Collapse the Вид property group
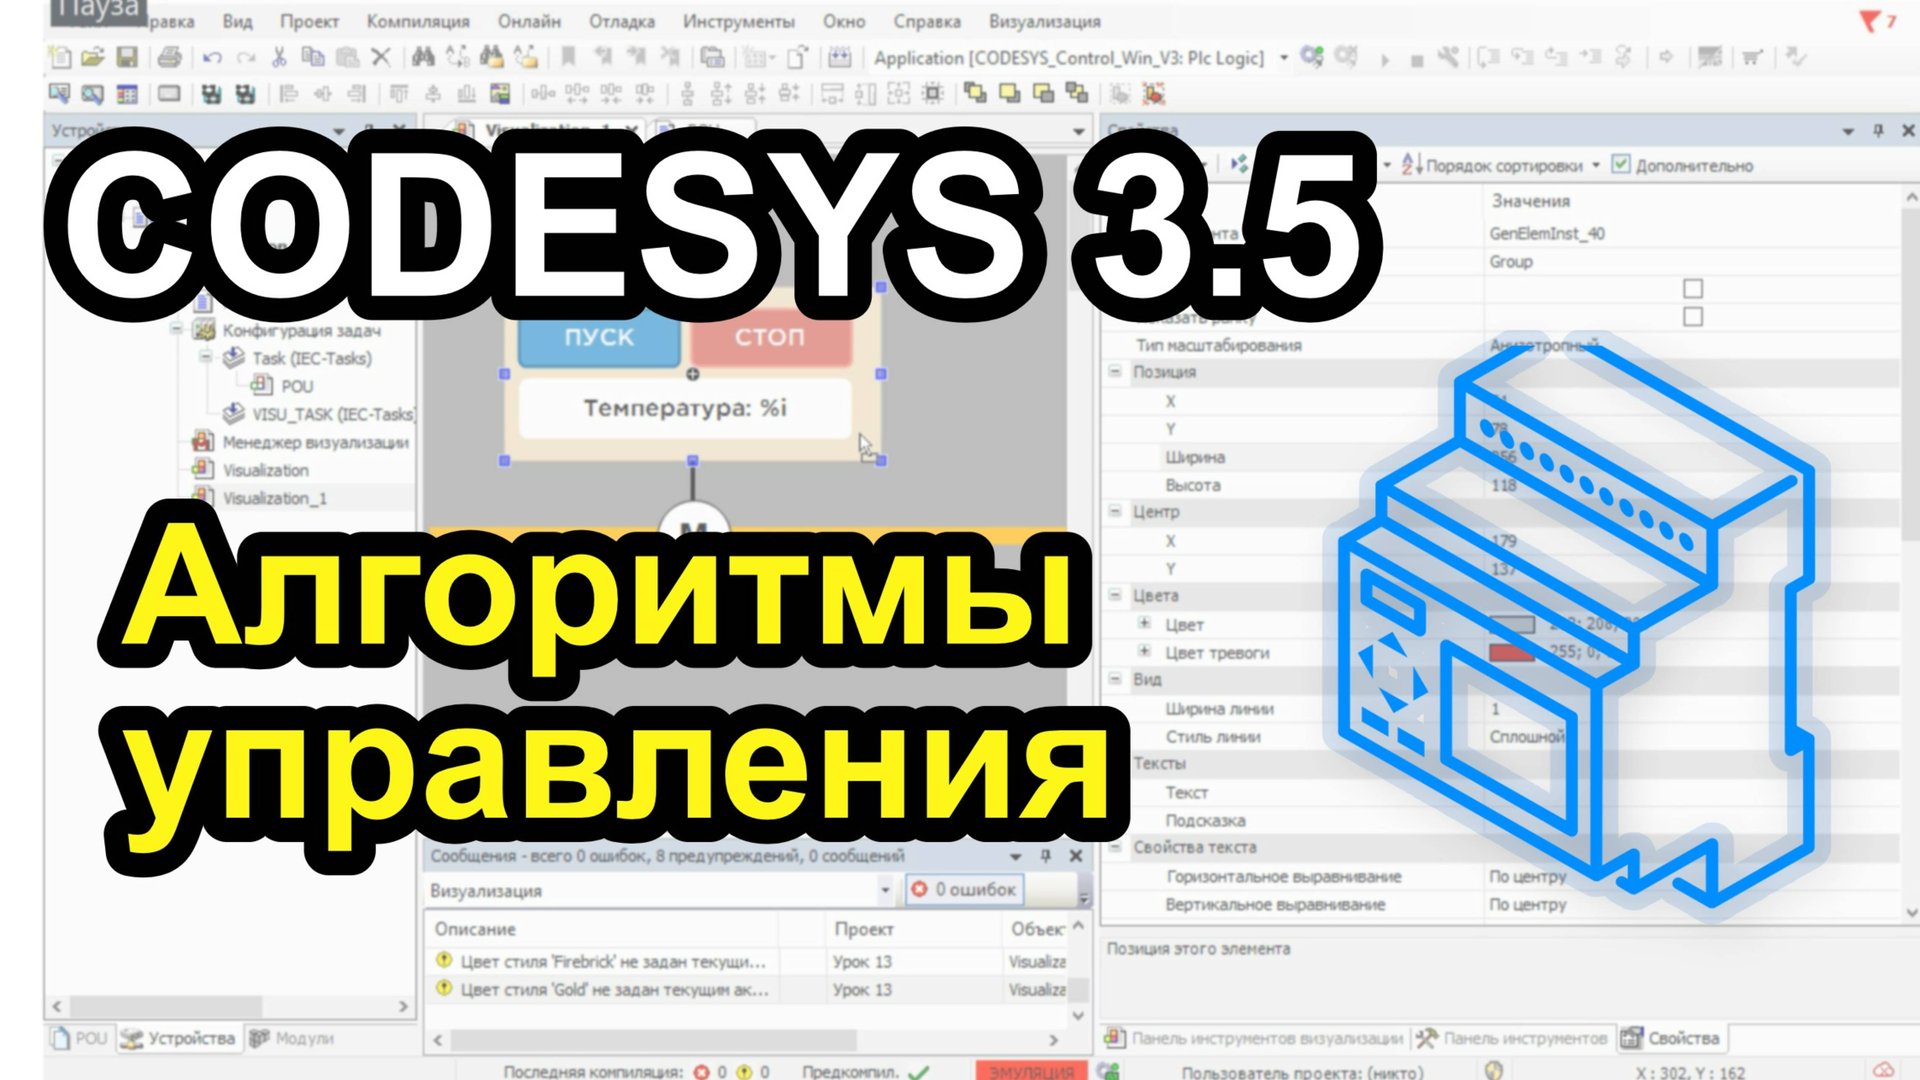The width and height of the screenshot is (1920, 1080). tap(1115, 678)
